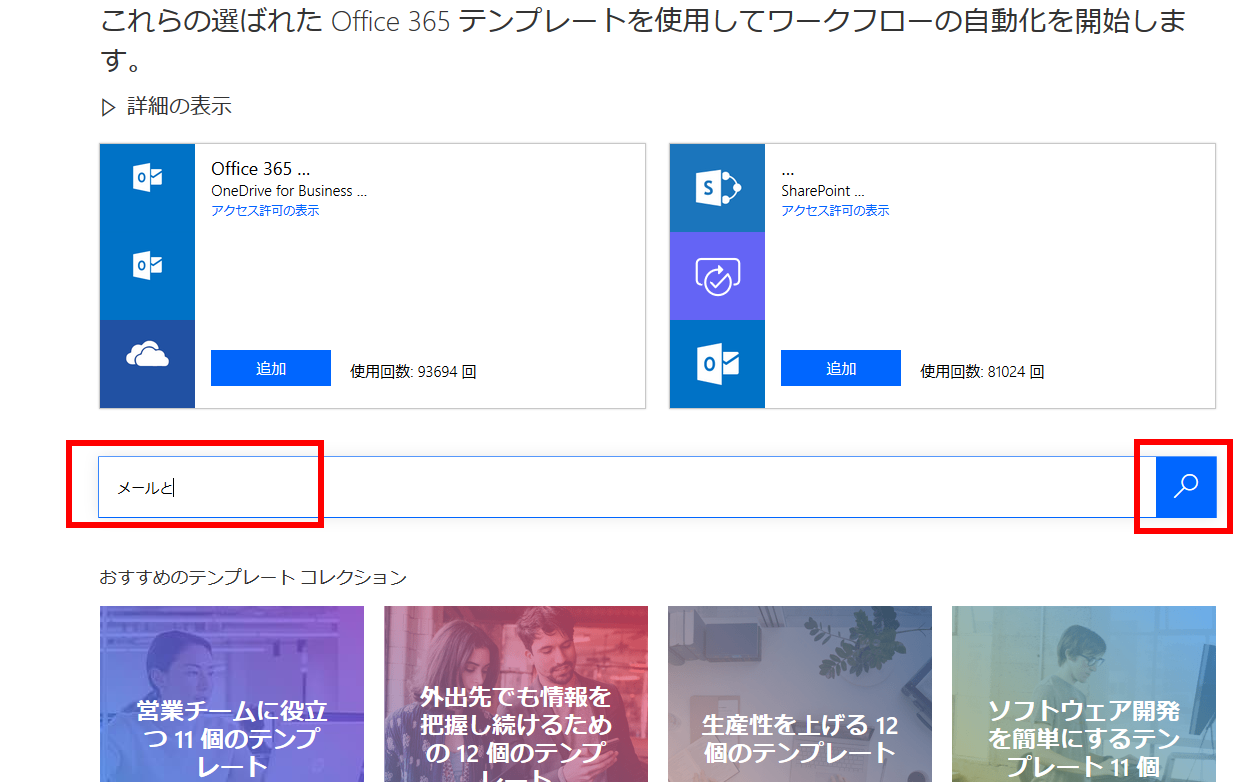
Task: Open 生産性を上げる 12 個のテンプレート collection
Action: 800,694
